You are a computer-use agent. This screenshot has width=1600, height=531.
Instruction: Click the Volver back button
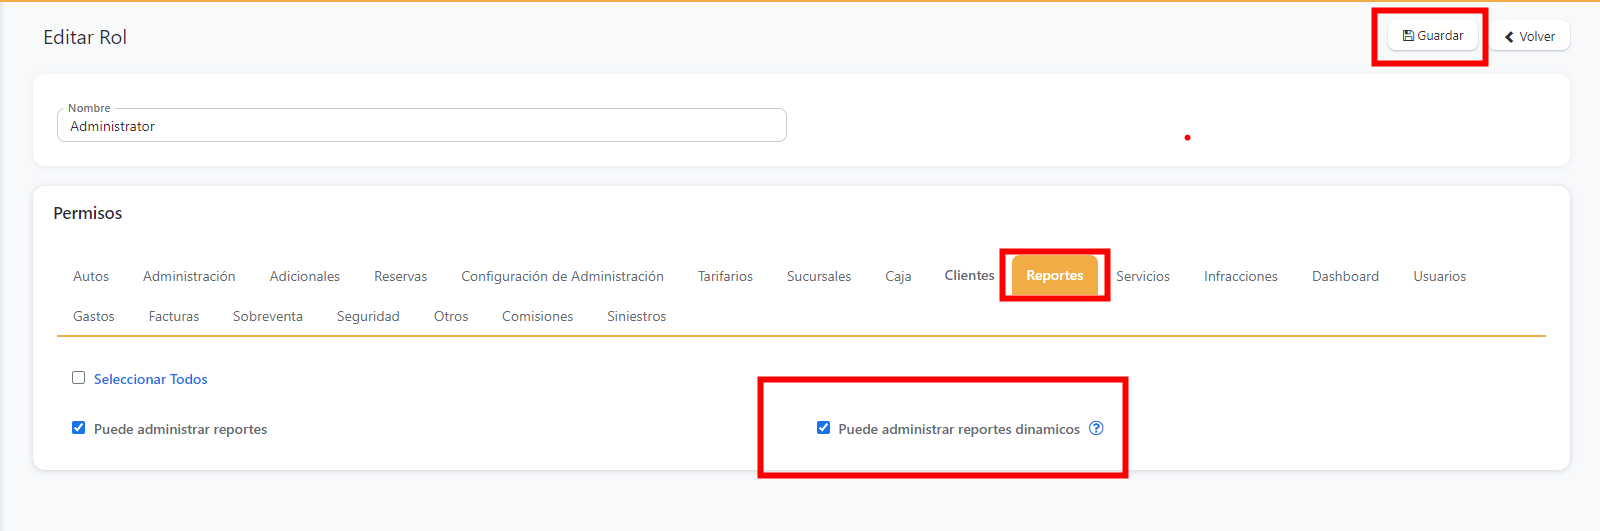(x=1530, y=37)
